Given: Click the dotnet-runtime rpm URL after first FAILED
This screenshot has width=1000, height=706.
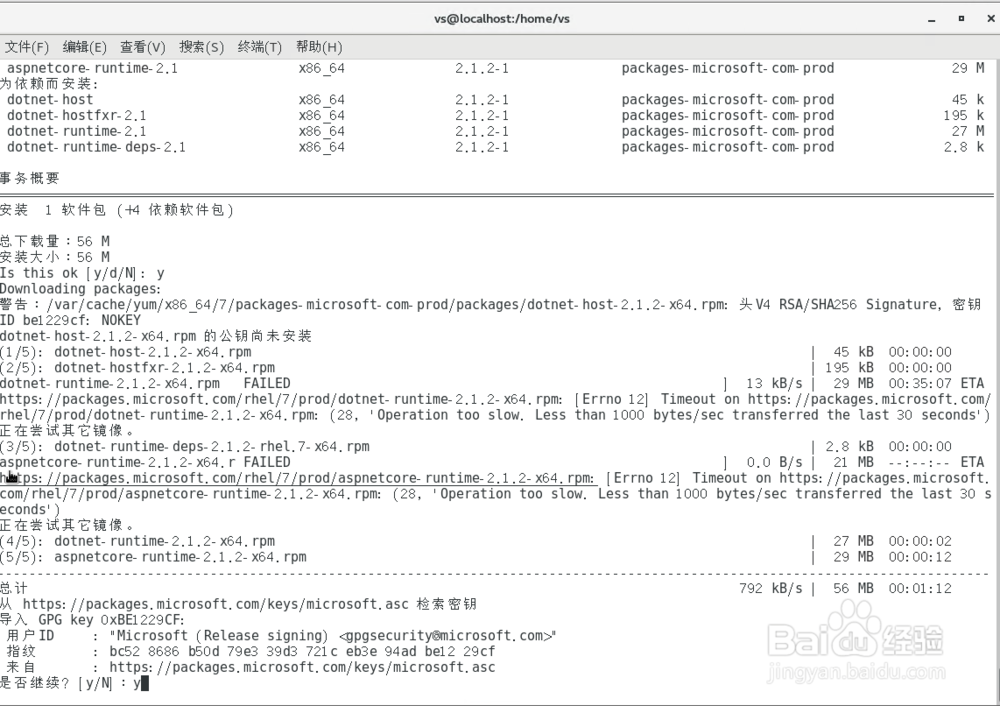Looking at the screenshot, I should point(281,399).
